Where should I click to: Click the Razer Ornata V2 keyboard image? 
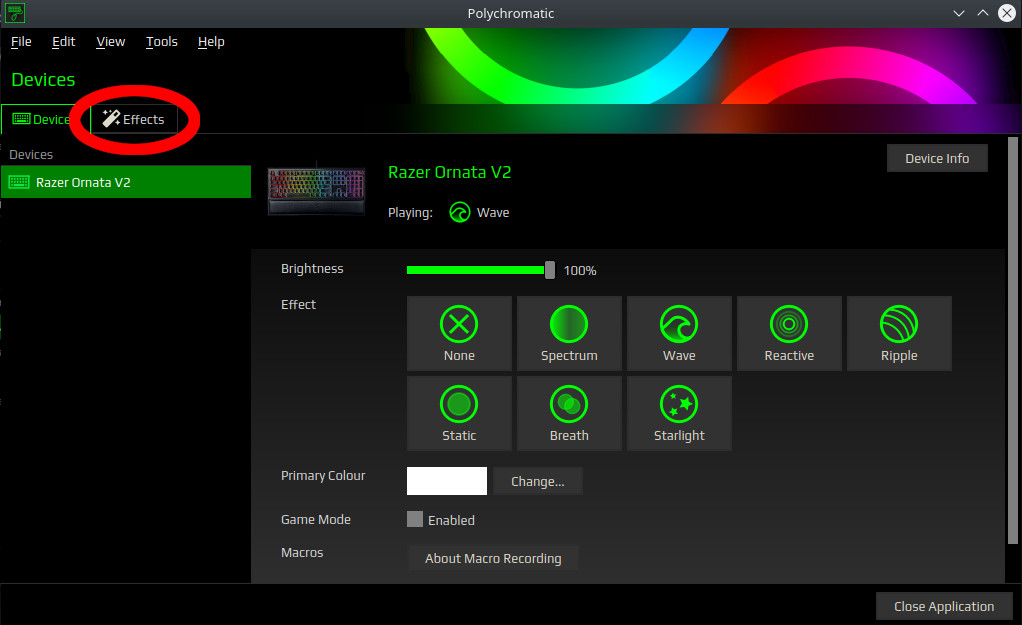(316, 190)
